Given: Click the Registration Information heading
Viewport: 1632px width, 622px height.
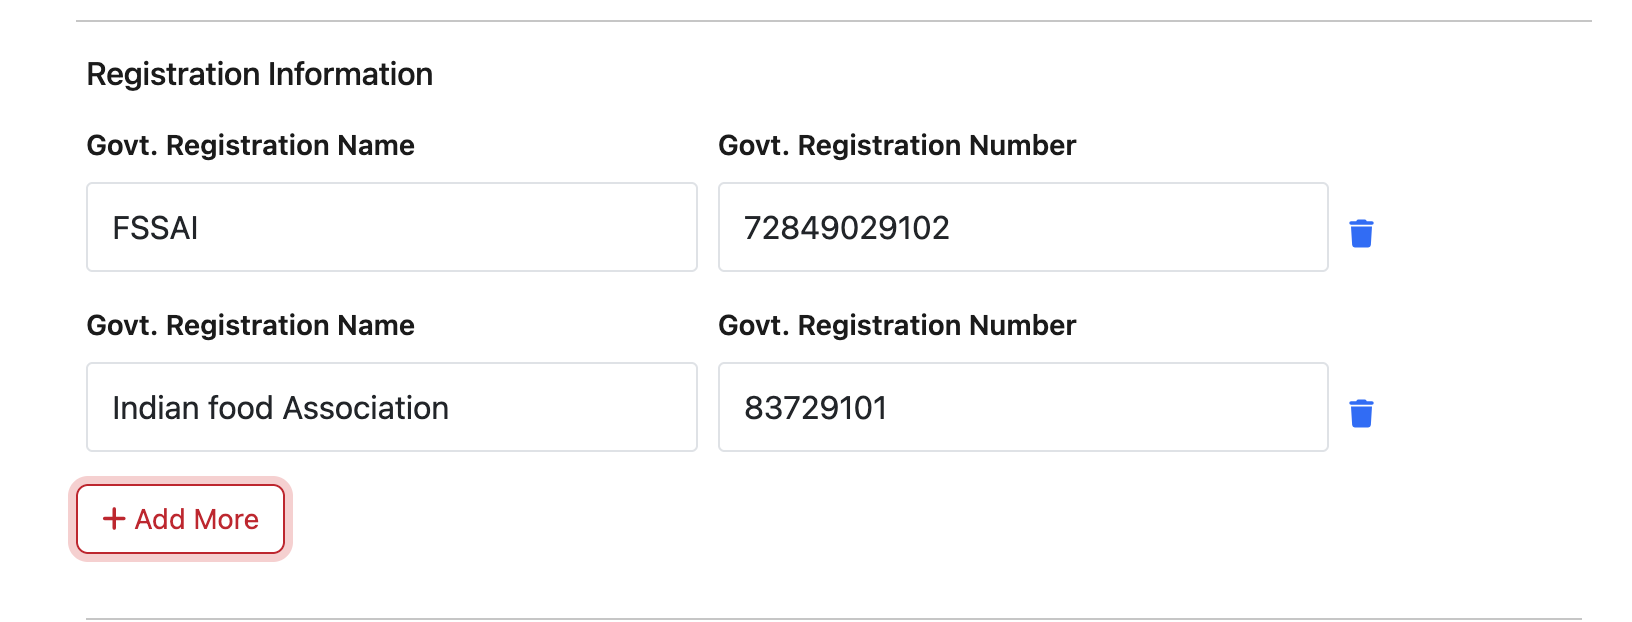Looking at the screenshot, I should pos(259,74).
